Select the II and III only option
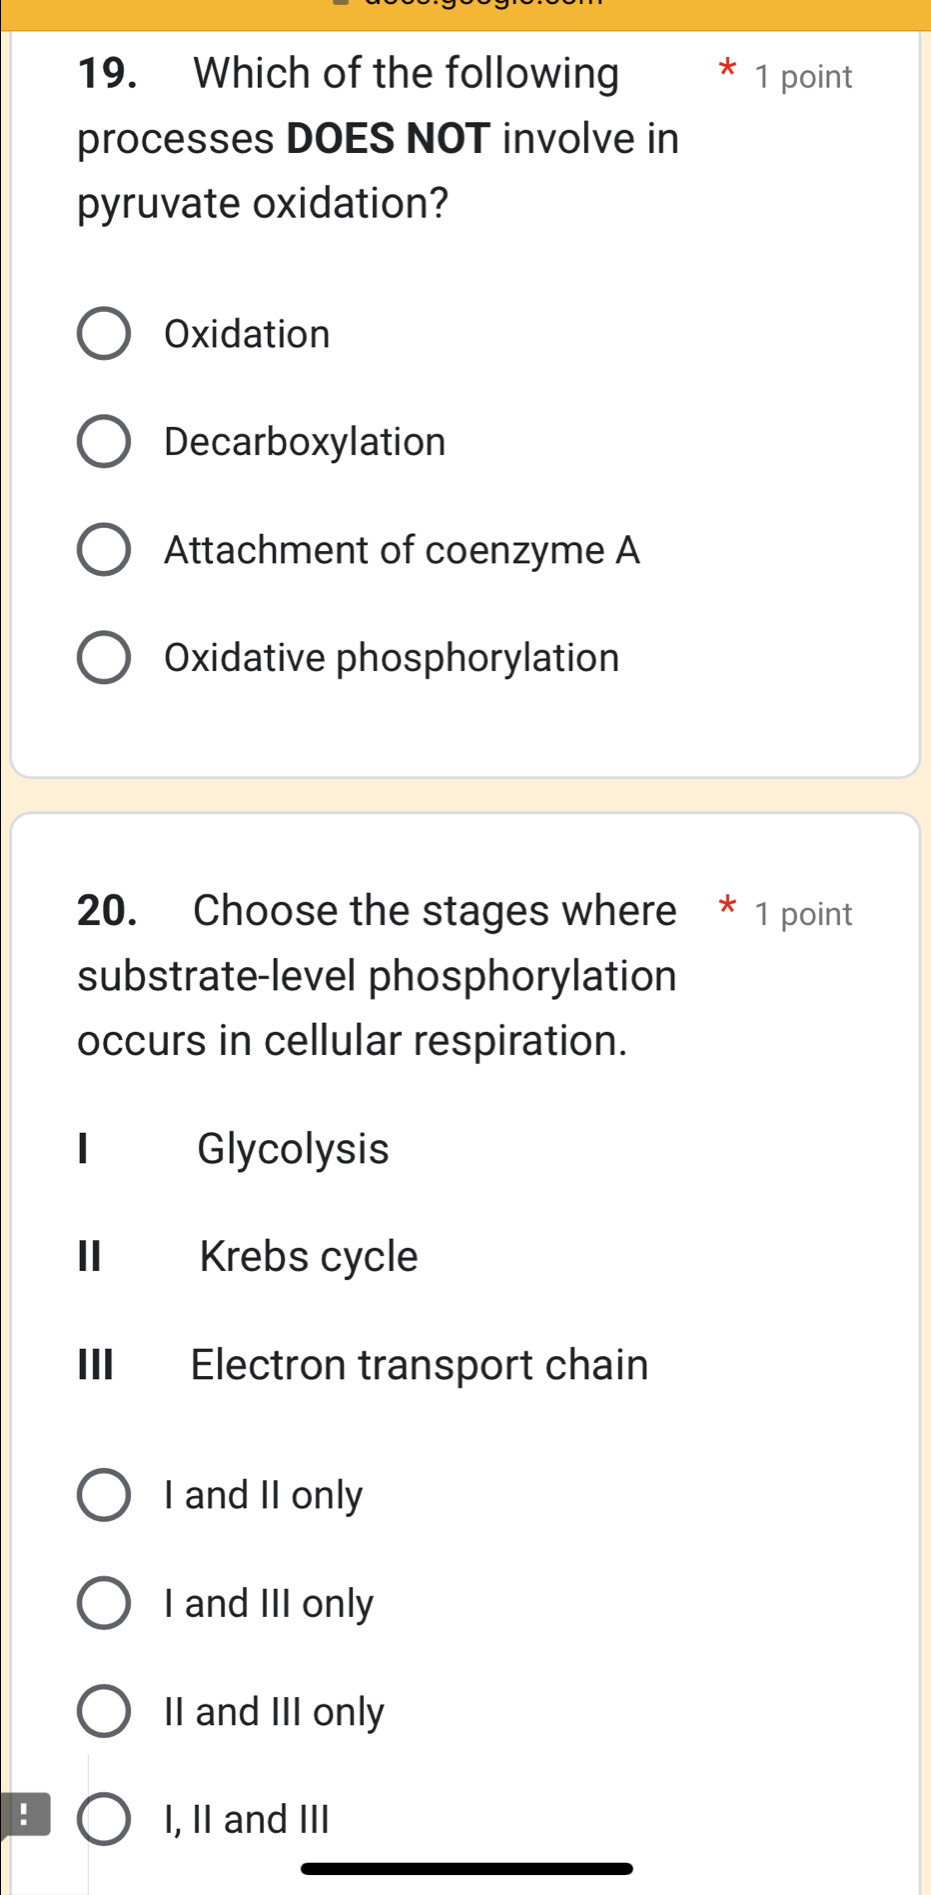The height and width of the screenshot is (1895, 931). 104,1711
